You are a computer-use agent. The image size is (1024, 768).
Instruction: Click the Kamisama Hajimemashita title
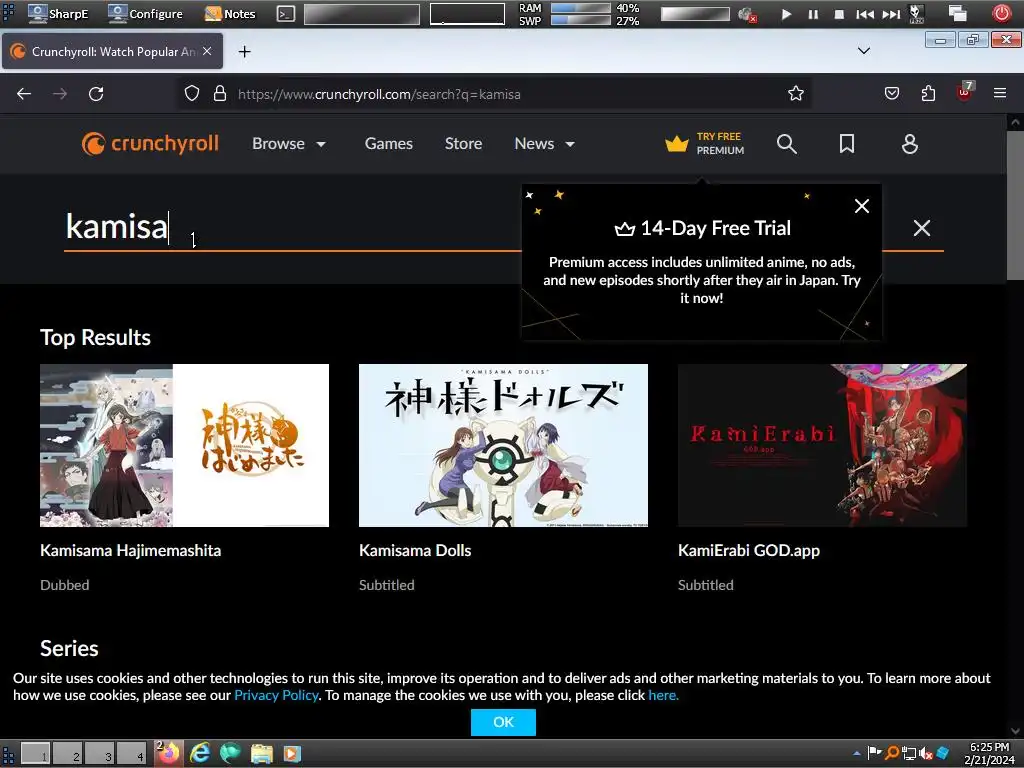(131, 551)
